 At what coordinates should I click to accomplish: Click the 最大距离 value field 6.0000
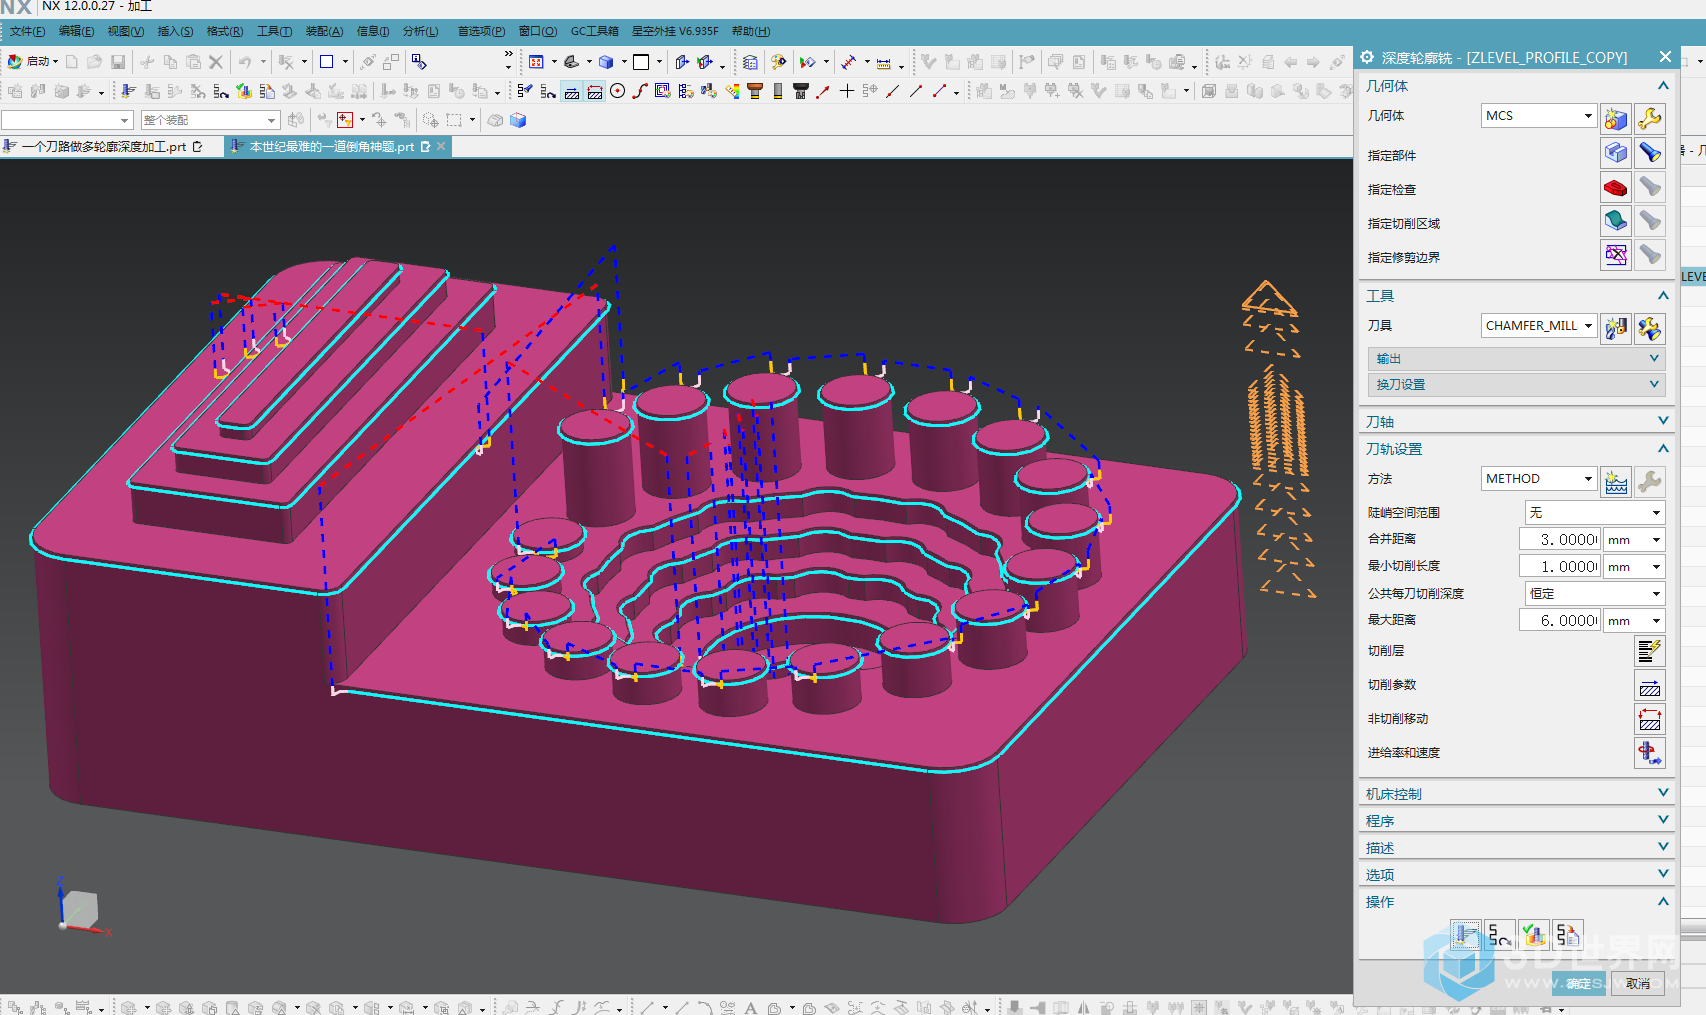pos(1559,621)
